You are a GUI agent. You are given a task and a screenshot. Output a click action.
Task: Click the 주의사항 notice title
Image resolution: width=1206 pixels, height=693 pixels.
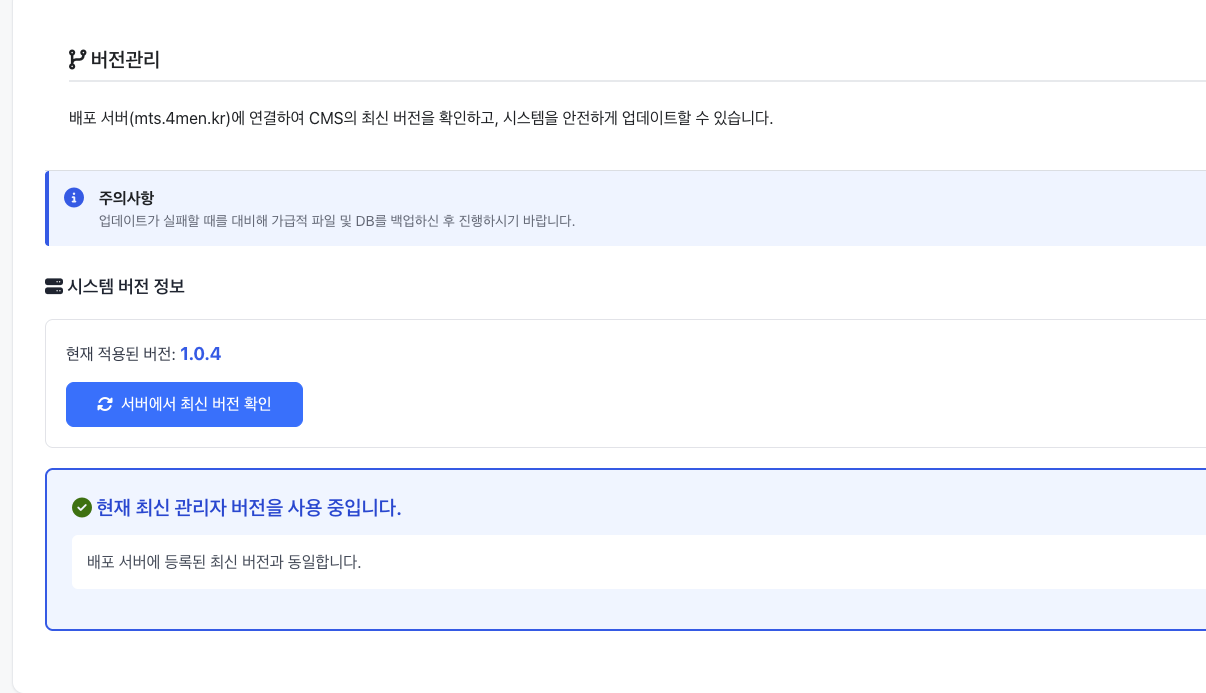coord(126,197)
